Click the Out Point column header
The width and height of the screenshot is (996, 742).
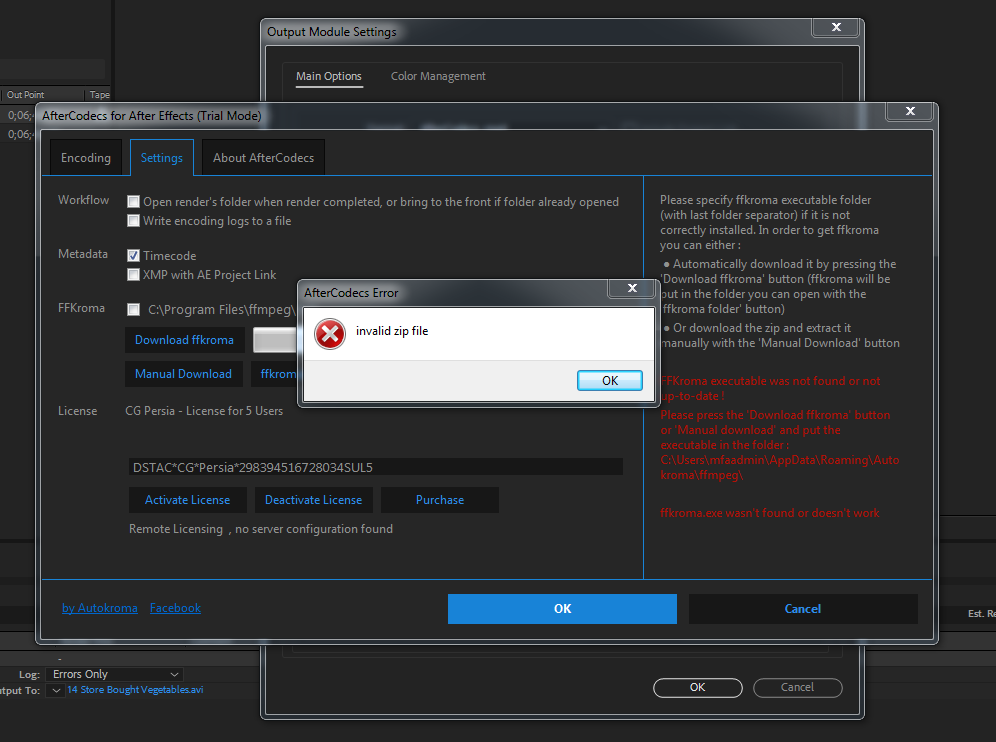pos(25,95)
